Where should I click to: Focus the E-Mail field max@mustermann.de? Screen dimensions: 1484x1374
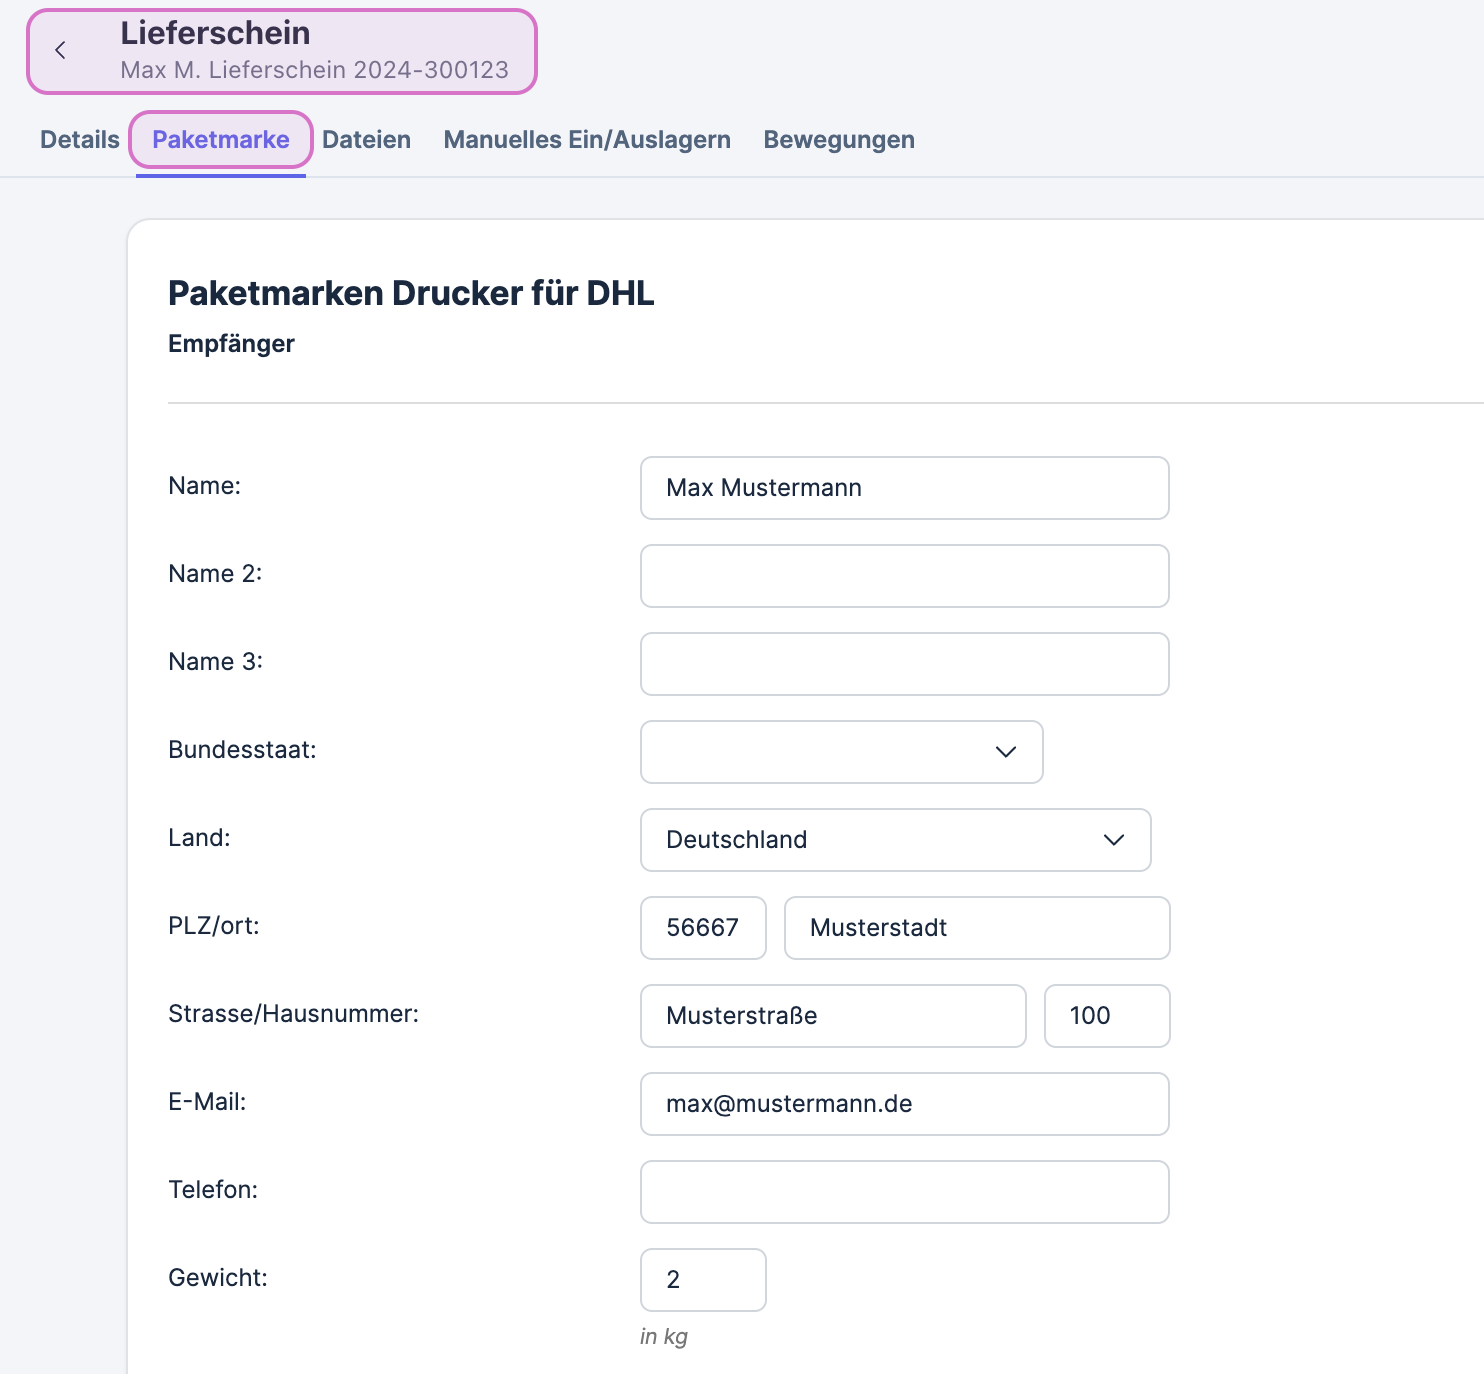click(x=904, y=1104)
